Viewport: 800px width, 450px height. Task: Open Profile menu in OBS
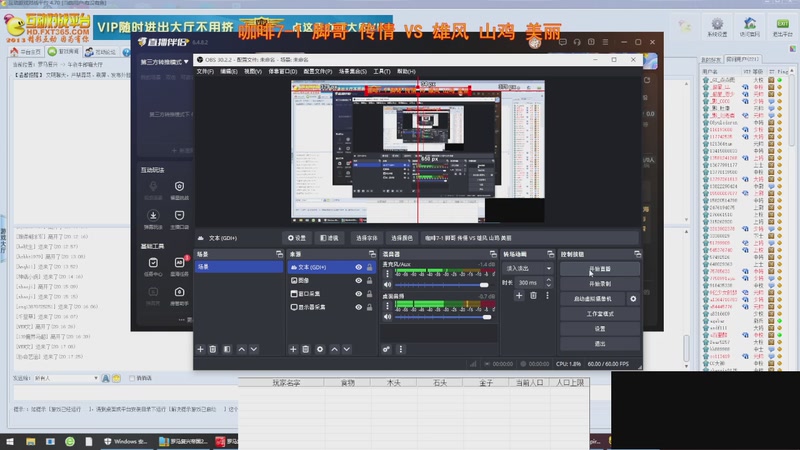tap(318, 71)
